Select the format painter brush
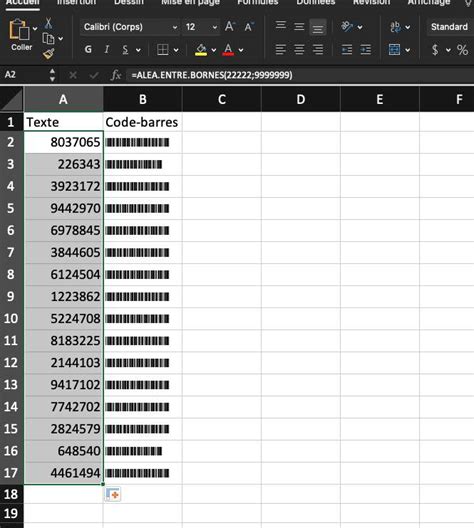This screenshot has height=528, width=474. pos(48,54)
